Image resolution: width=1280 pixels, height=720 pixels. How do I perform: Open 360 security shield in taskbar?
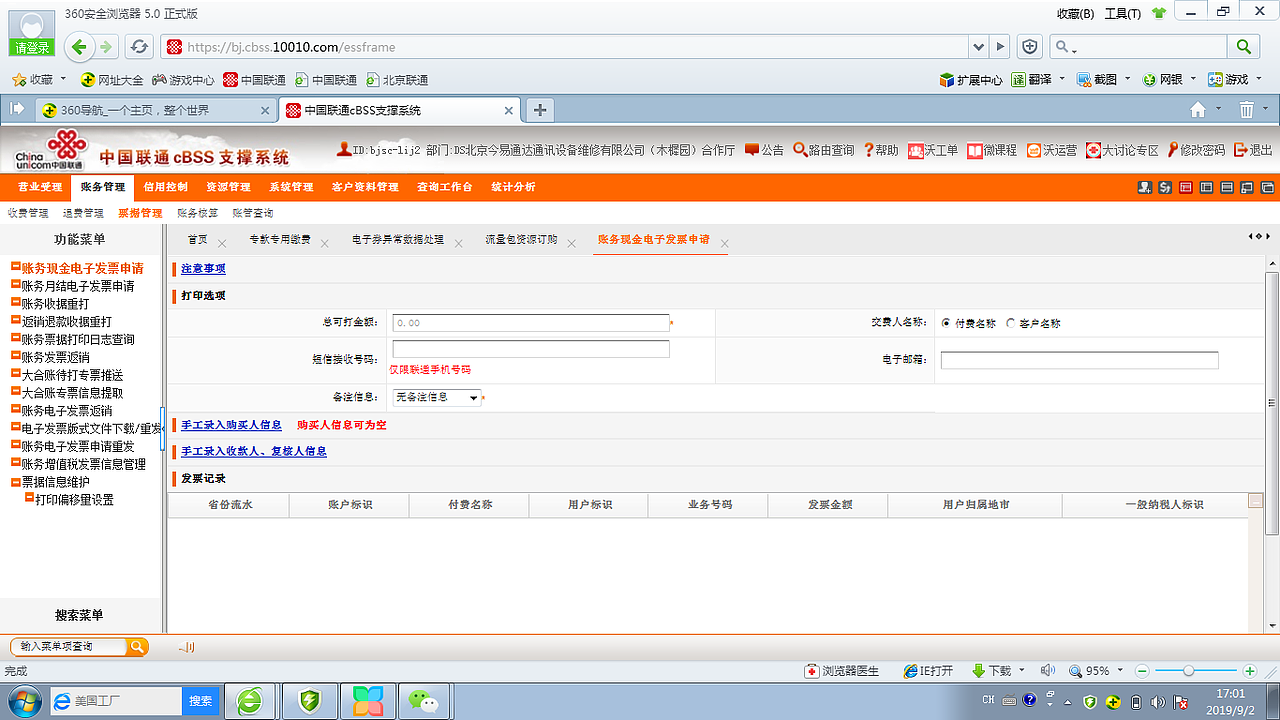(310, 701)
